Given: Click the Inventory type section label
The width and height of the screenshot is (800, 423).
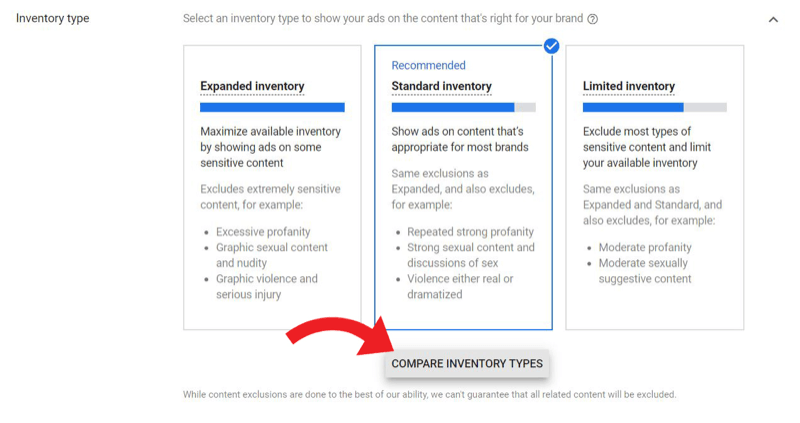Looking at the screenshot, I should pyautogui.click(x=53, y=18).
